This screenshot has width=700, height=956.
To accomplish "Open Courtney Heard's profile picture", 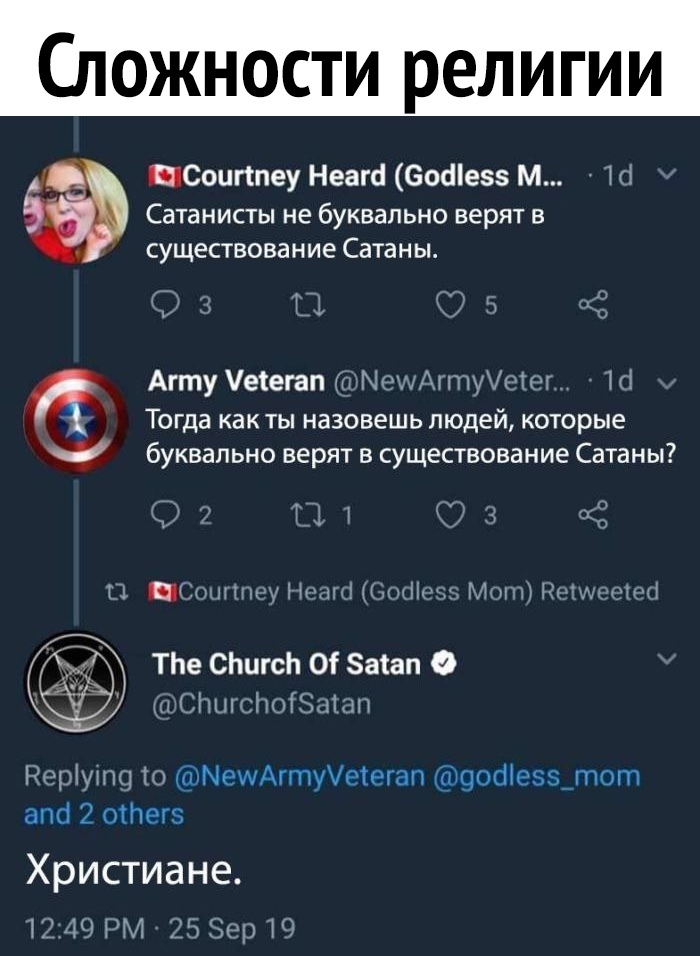I will 77,211.
